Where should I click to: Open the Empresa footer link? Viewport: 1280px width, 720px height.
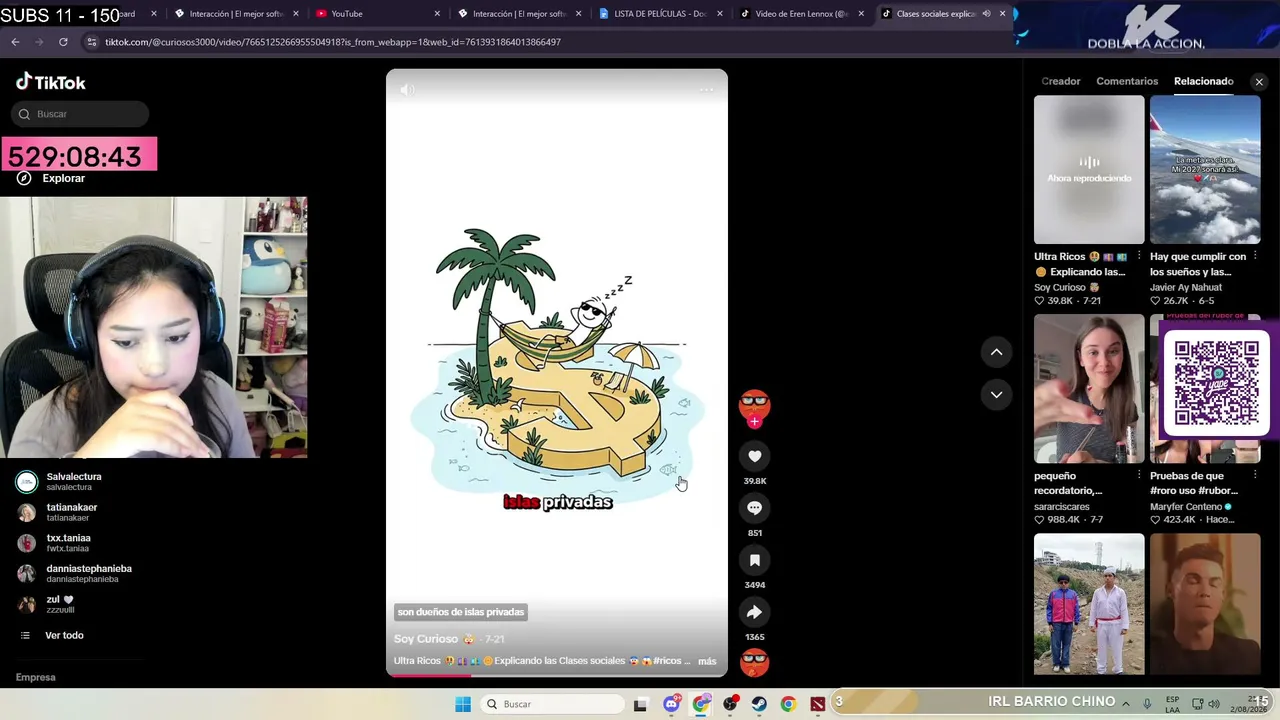tap(36, 677)
